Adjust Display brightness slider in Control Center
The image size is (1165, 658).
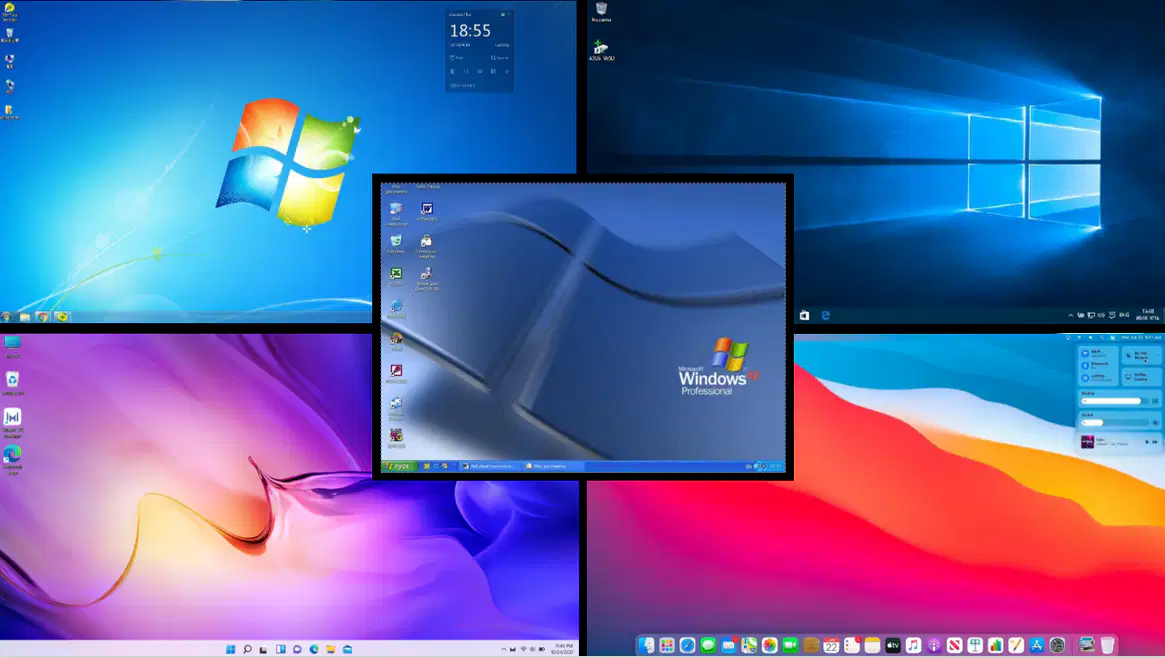coord(1114,401)
